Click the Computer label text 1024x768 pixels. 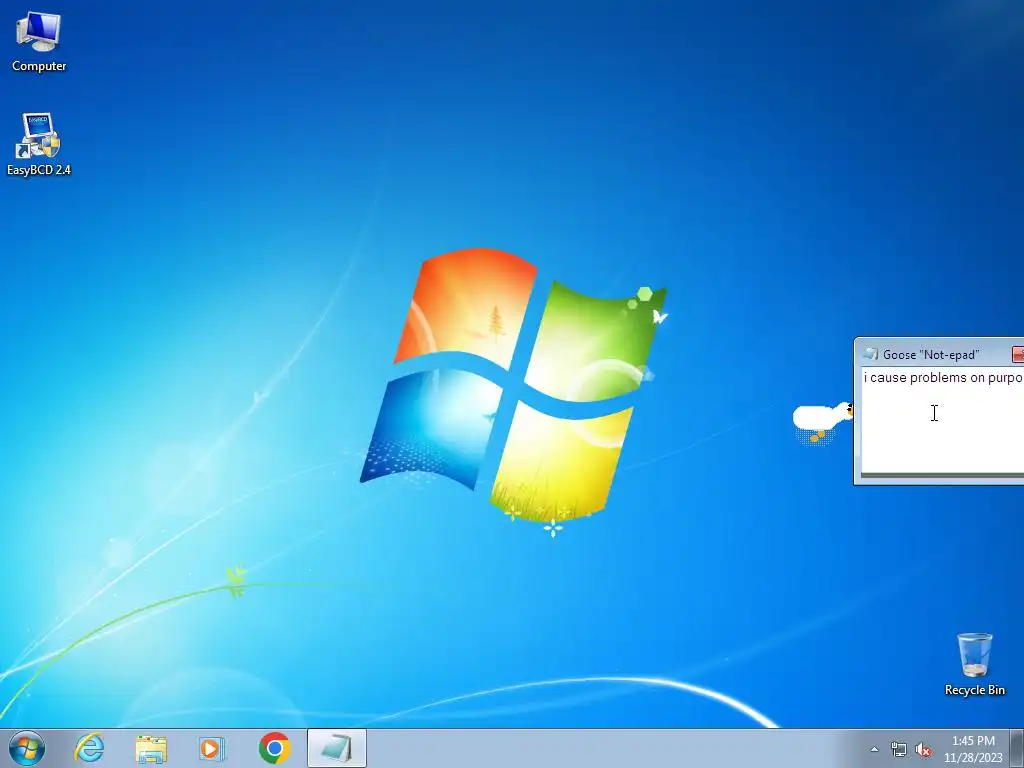coord(39,66)
